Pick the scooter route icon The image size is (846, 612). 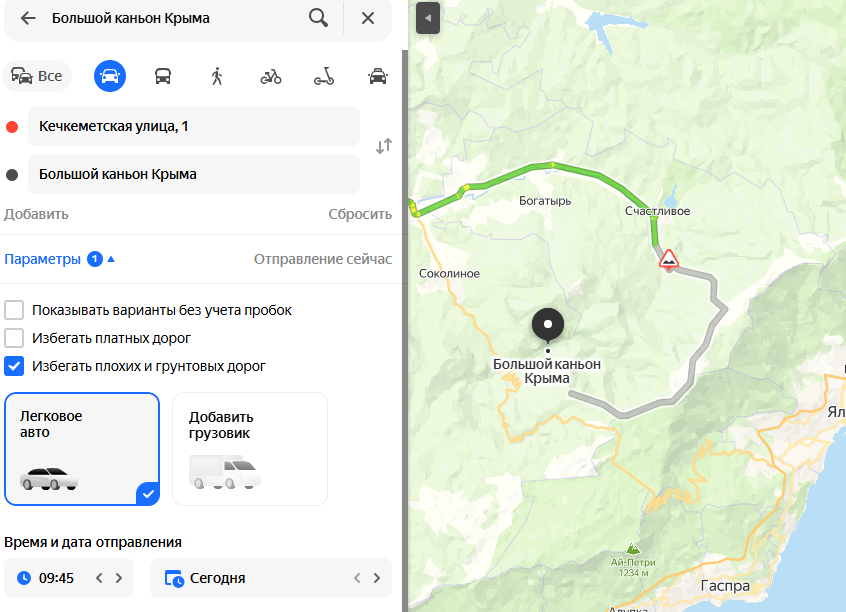324,76
